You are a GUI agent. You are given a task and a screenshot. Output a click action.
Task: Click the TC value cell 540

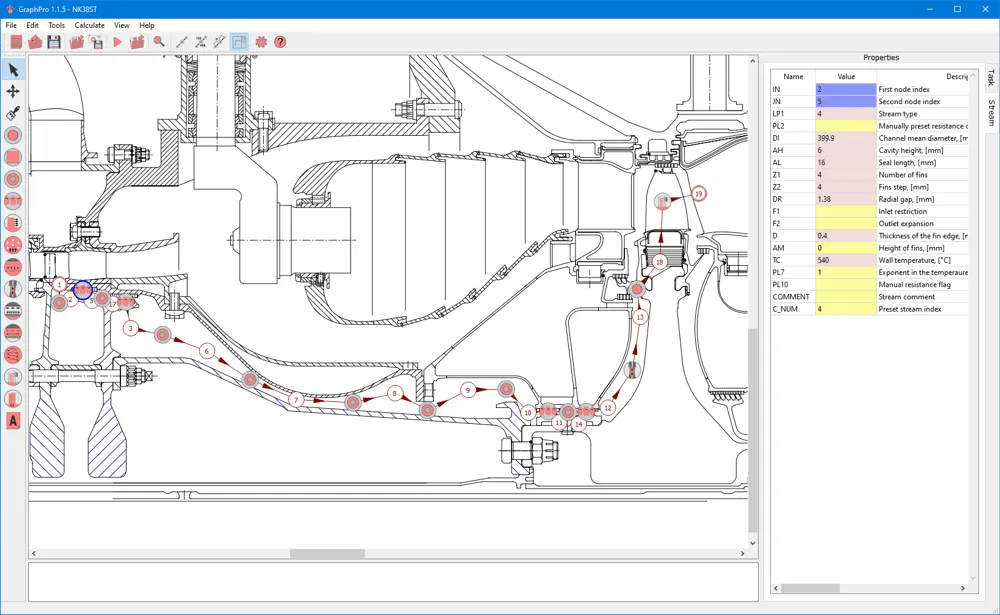846,260
